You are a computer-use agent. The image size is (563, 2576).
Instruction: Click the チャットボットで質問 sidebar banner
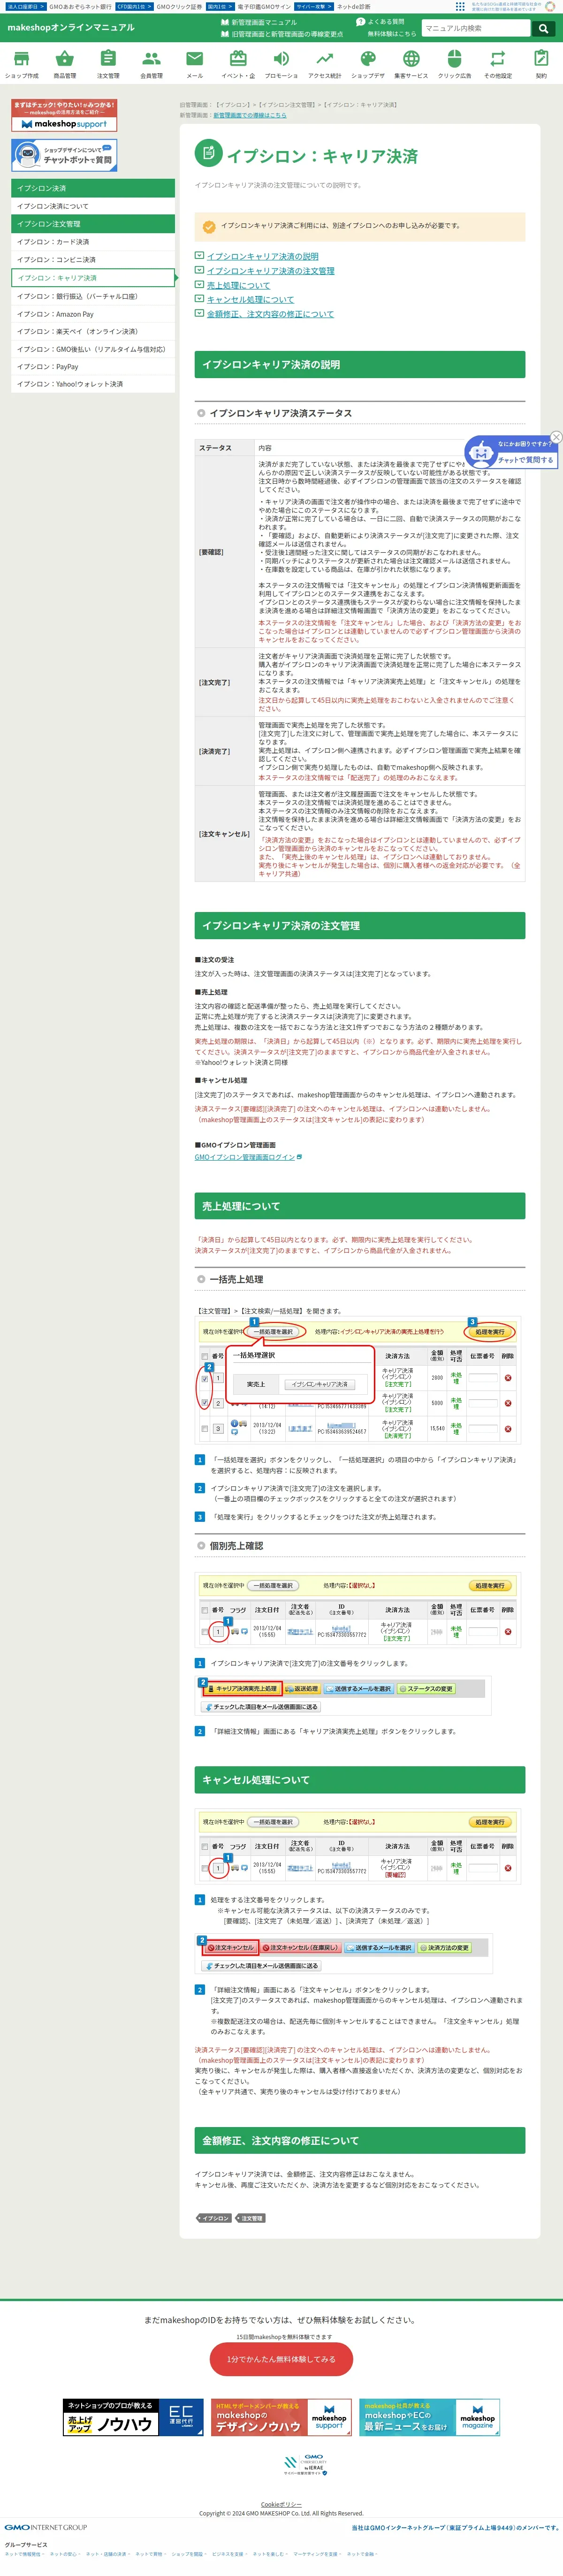click(x=64, y=155)
